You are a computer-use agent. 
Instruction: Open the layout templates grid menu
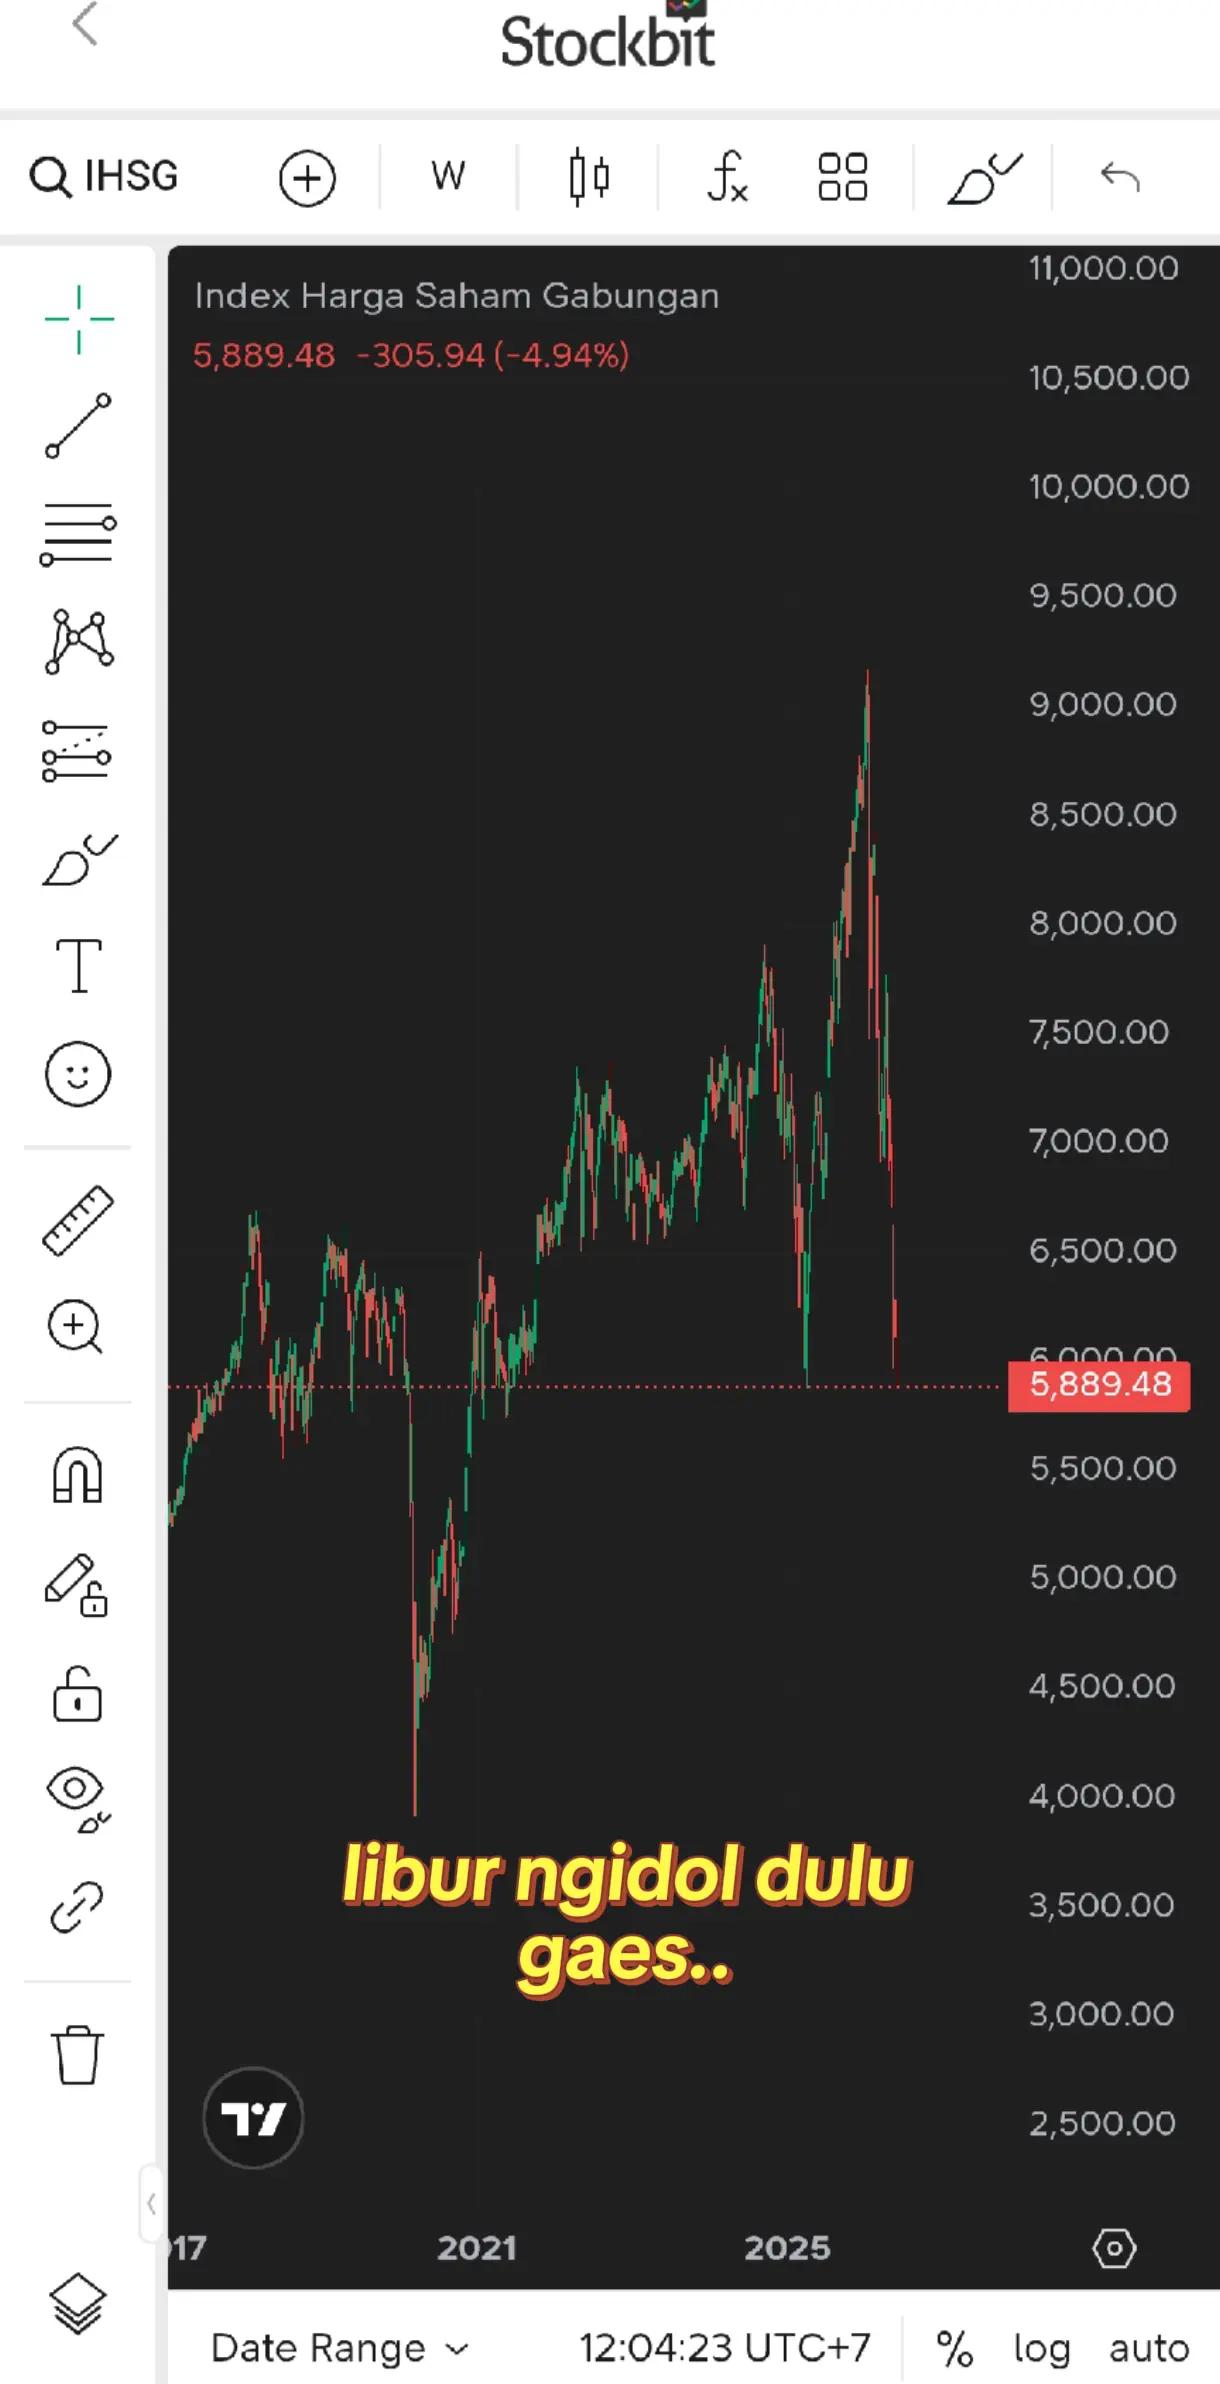842,177
